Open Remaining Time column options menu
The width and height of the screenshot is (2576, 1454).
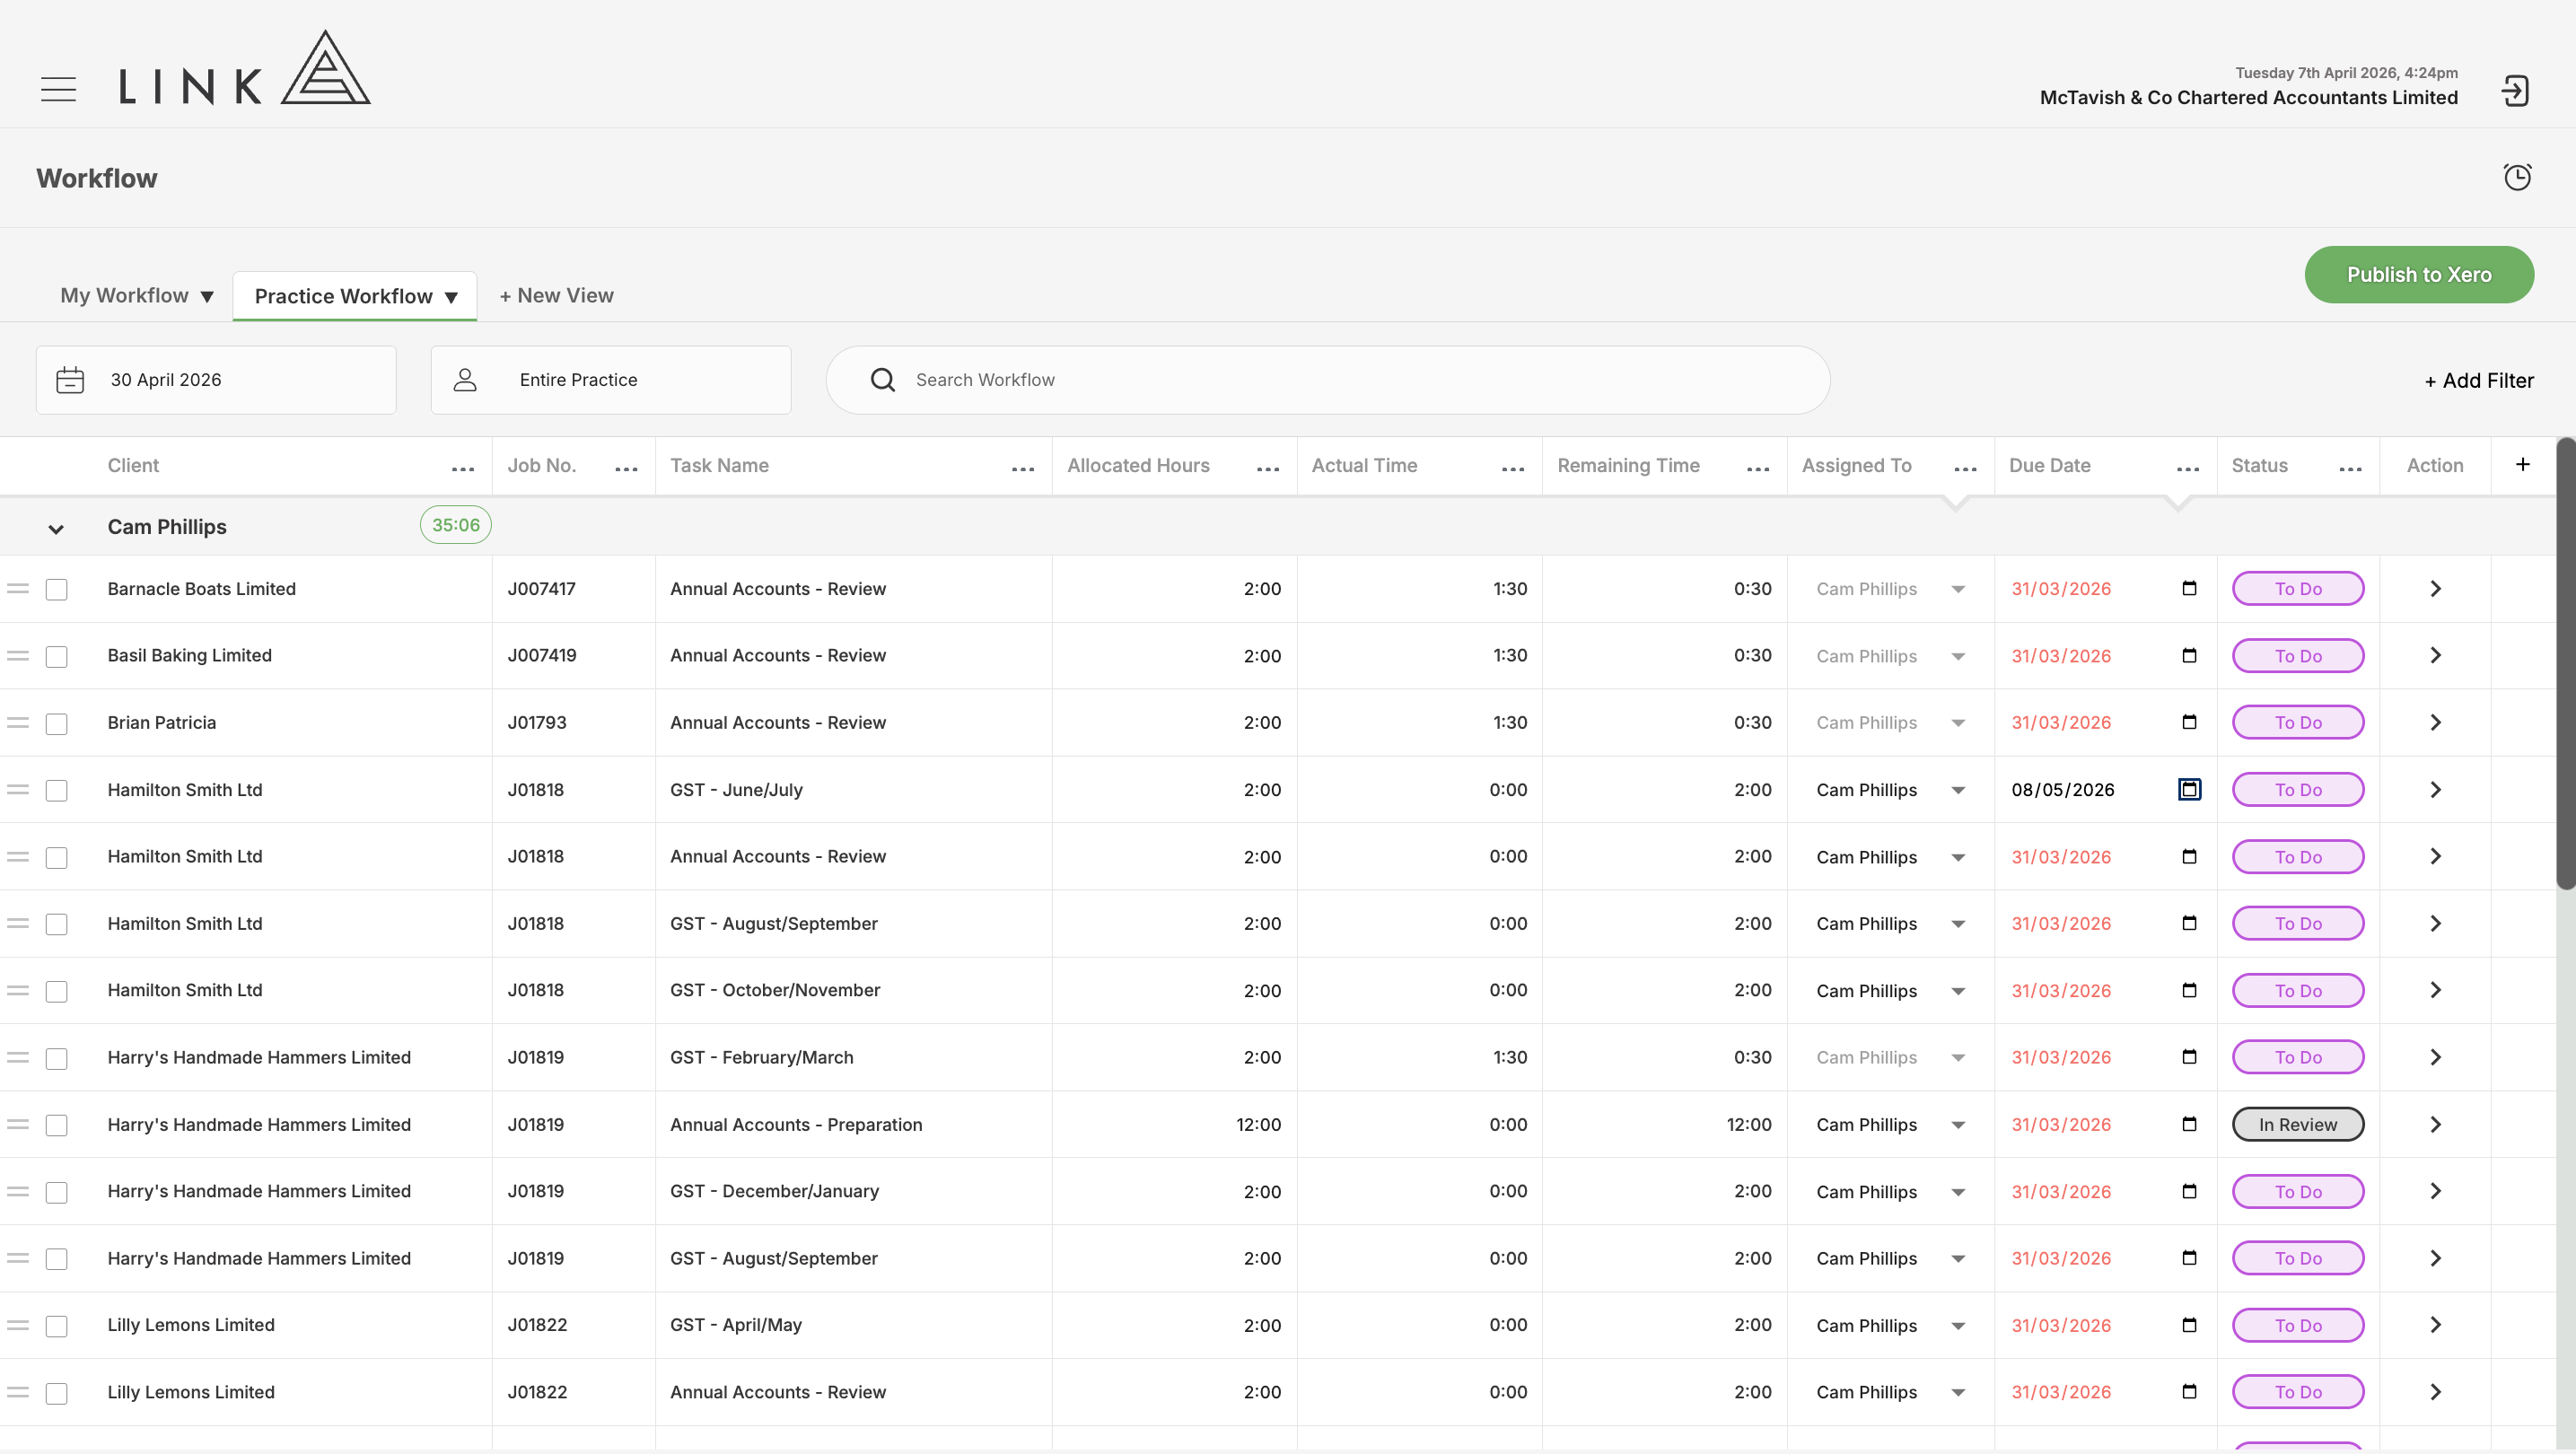point(1758,469)
